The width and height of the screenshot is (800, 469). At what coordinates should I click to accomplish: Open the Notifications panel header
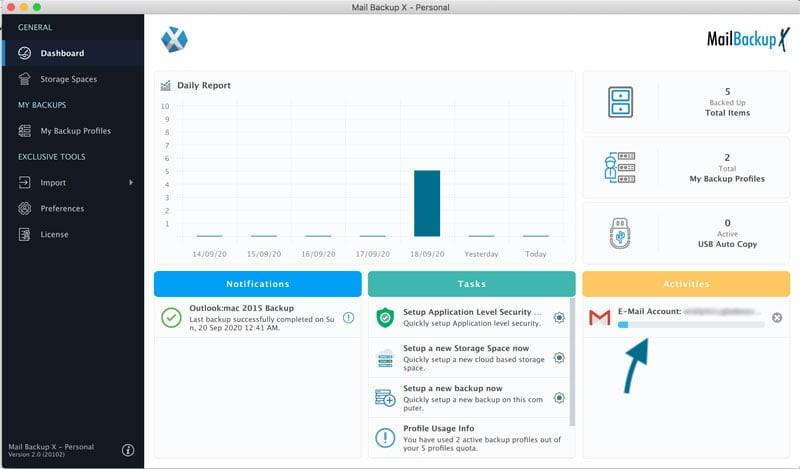[258, 284]
